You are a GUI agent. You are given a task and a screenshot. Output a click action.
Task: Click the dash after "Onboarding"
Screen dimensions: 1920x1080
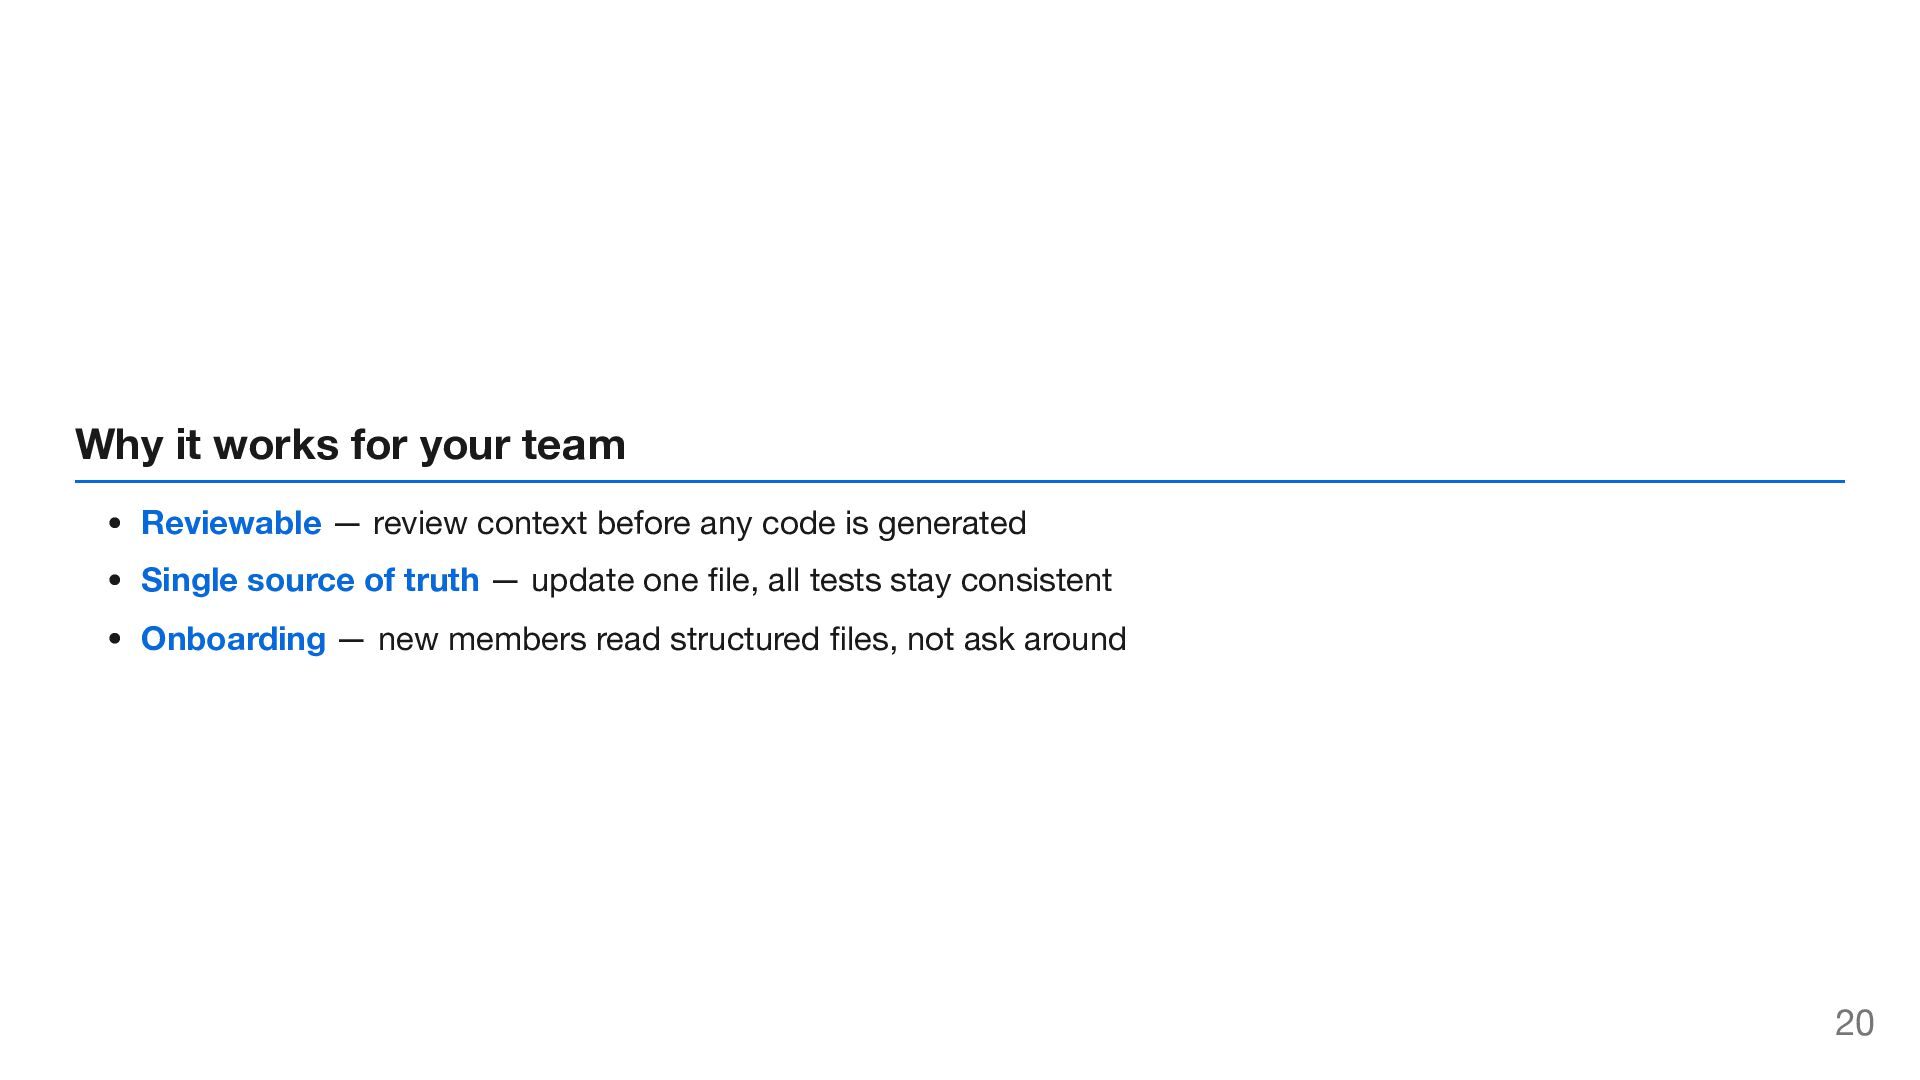351,640
